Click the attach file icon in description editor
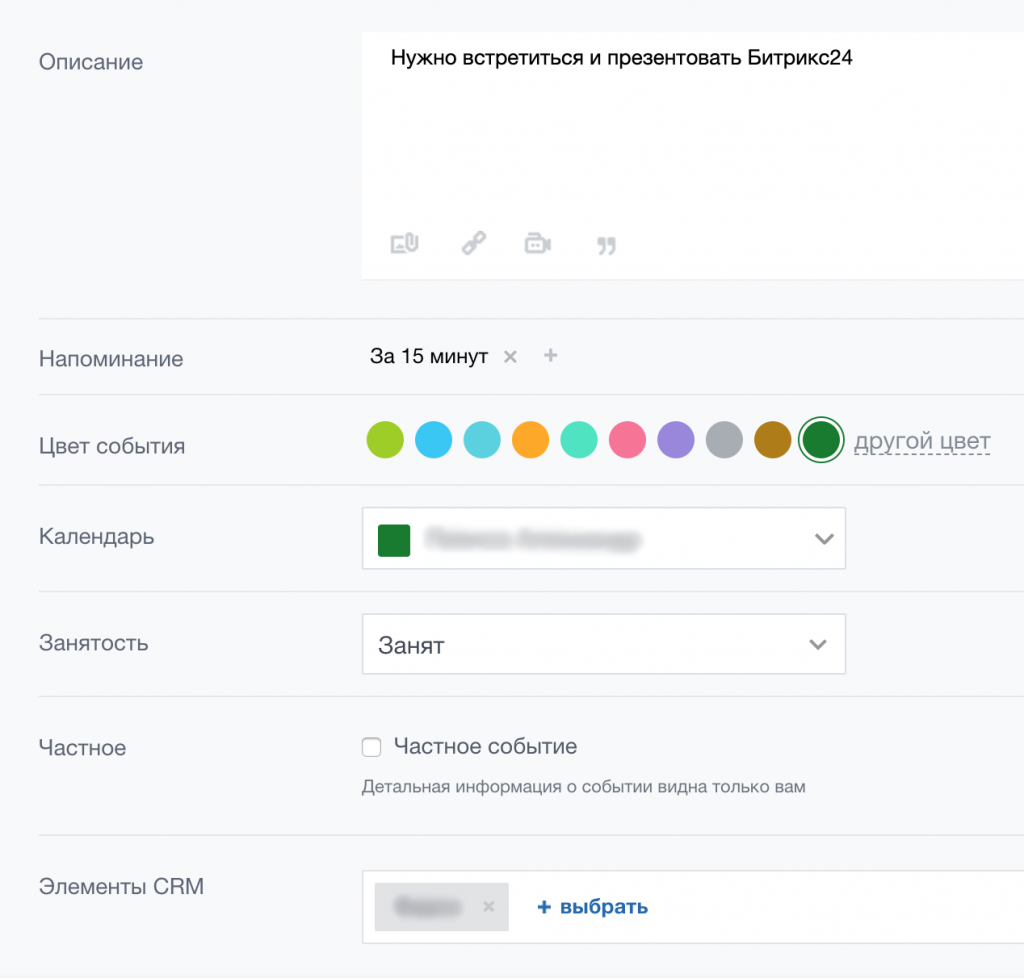This screenshot has height=978, width=1024. [x=404, y=243]
